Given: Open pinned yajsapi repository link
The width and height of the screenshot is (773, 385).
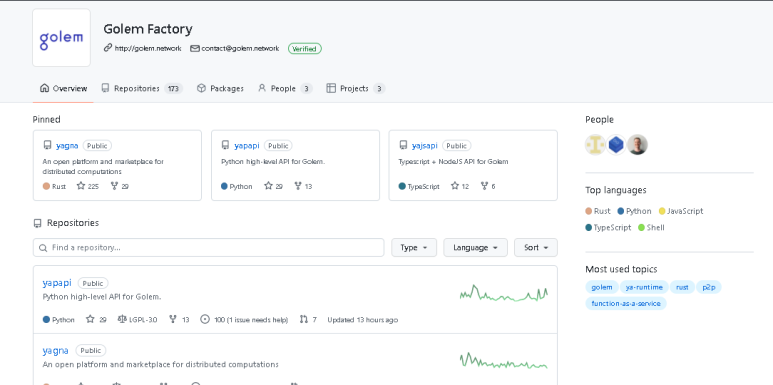Looking at the screenshot, I should (424, 145).
